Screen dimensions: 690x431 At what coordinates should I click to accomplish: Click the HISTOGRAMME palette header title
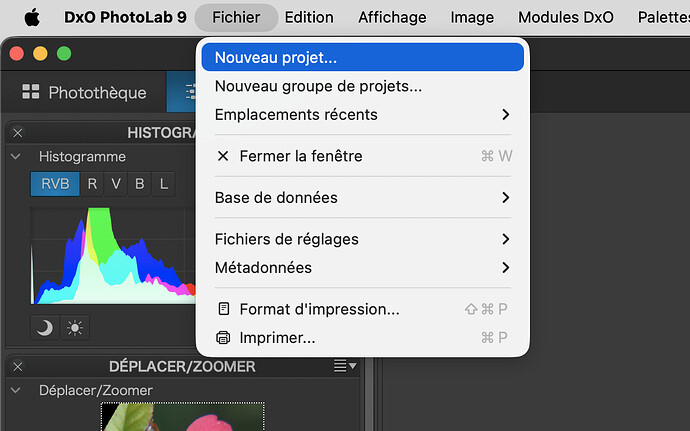click(x=161, y=133)
